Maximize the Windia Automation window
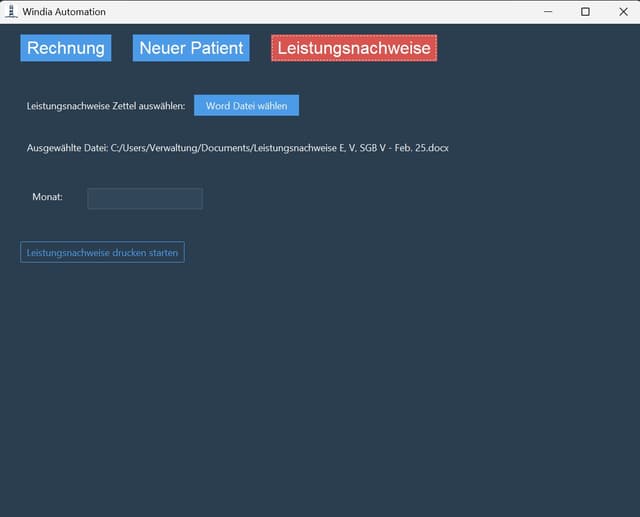The image size is (640, 517). [x=585, y=12]
